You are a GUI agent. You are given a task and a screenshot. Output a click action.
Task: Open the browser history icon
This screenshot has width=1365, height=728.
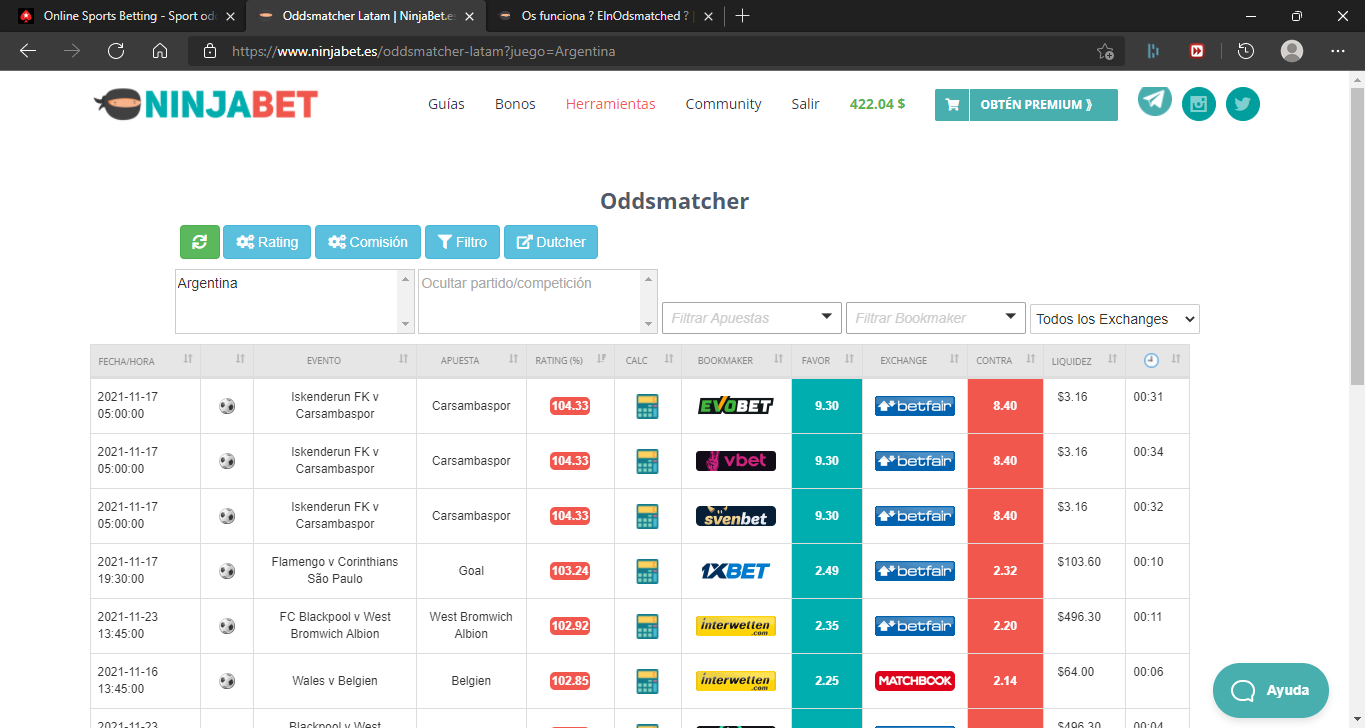click(x=1246, y=51)
